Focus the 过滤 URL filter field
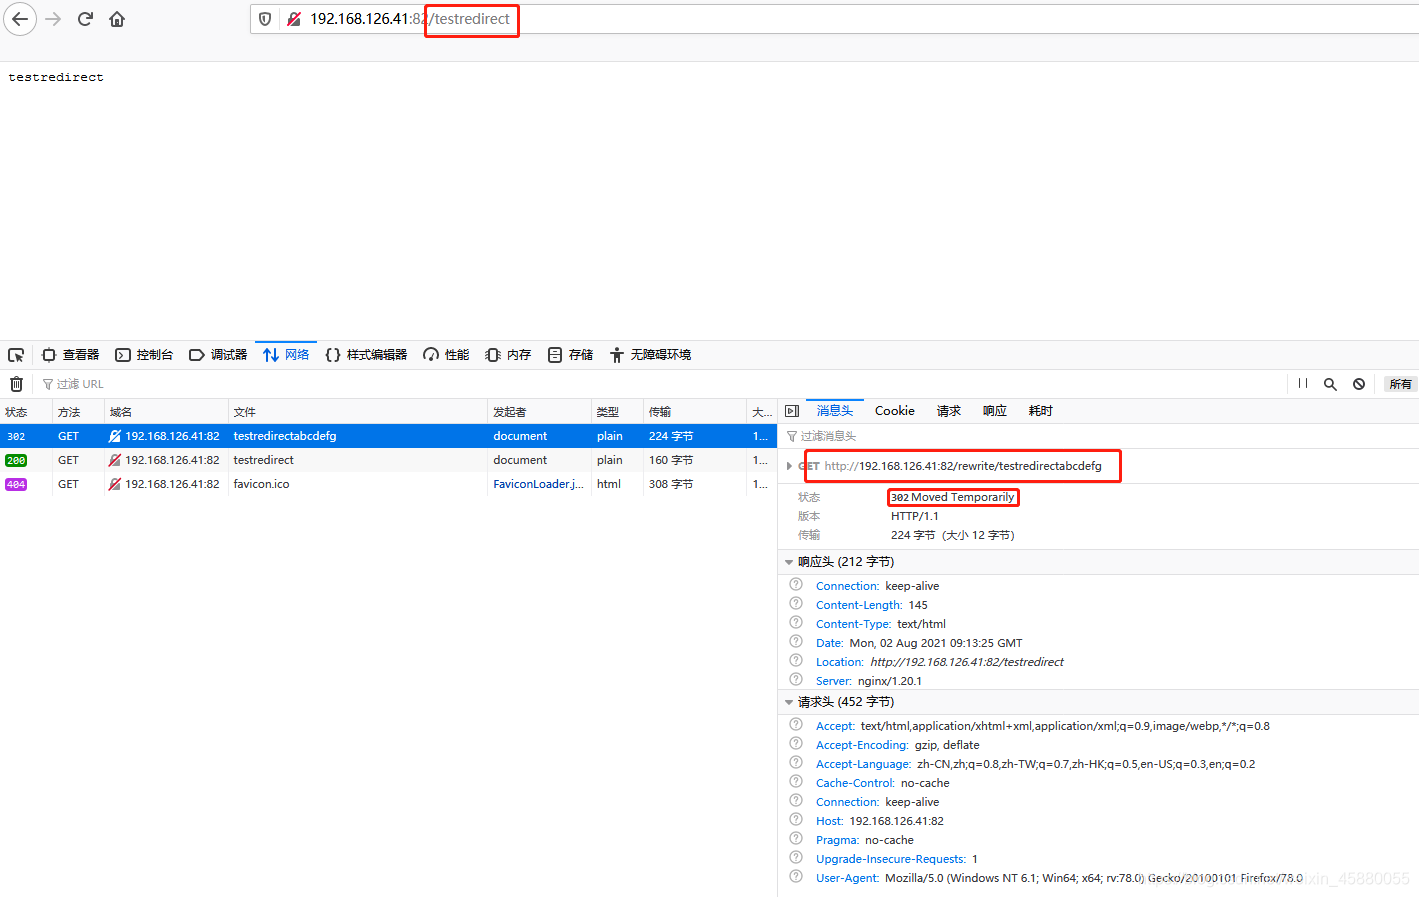Image resolution: width=1419 pixels, height=897 pixels. point(660,384)
